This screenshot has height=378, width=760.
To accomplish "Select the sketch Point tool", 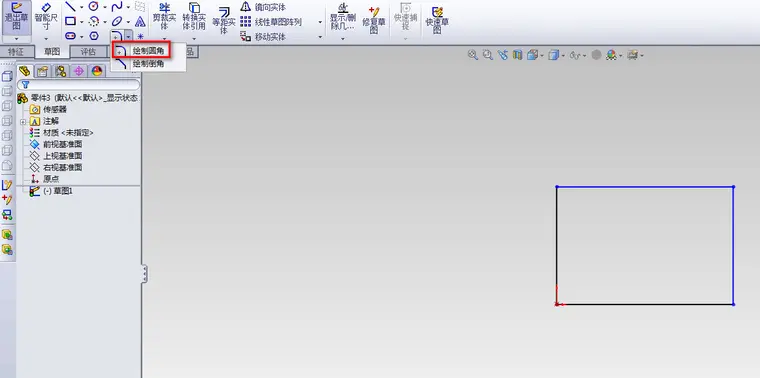I will [x=140, y=36].
